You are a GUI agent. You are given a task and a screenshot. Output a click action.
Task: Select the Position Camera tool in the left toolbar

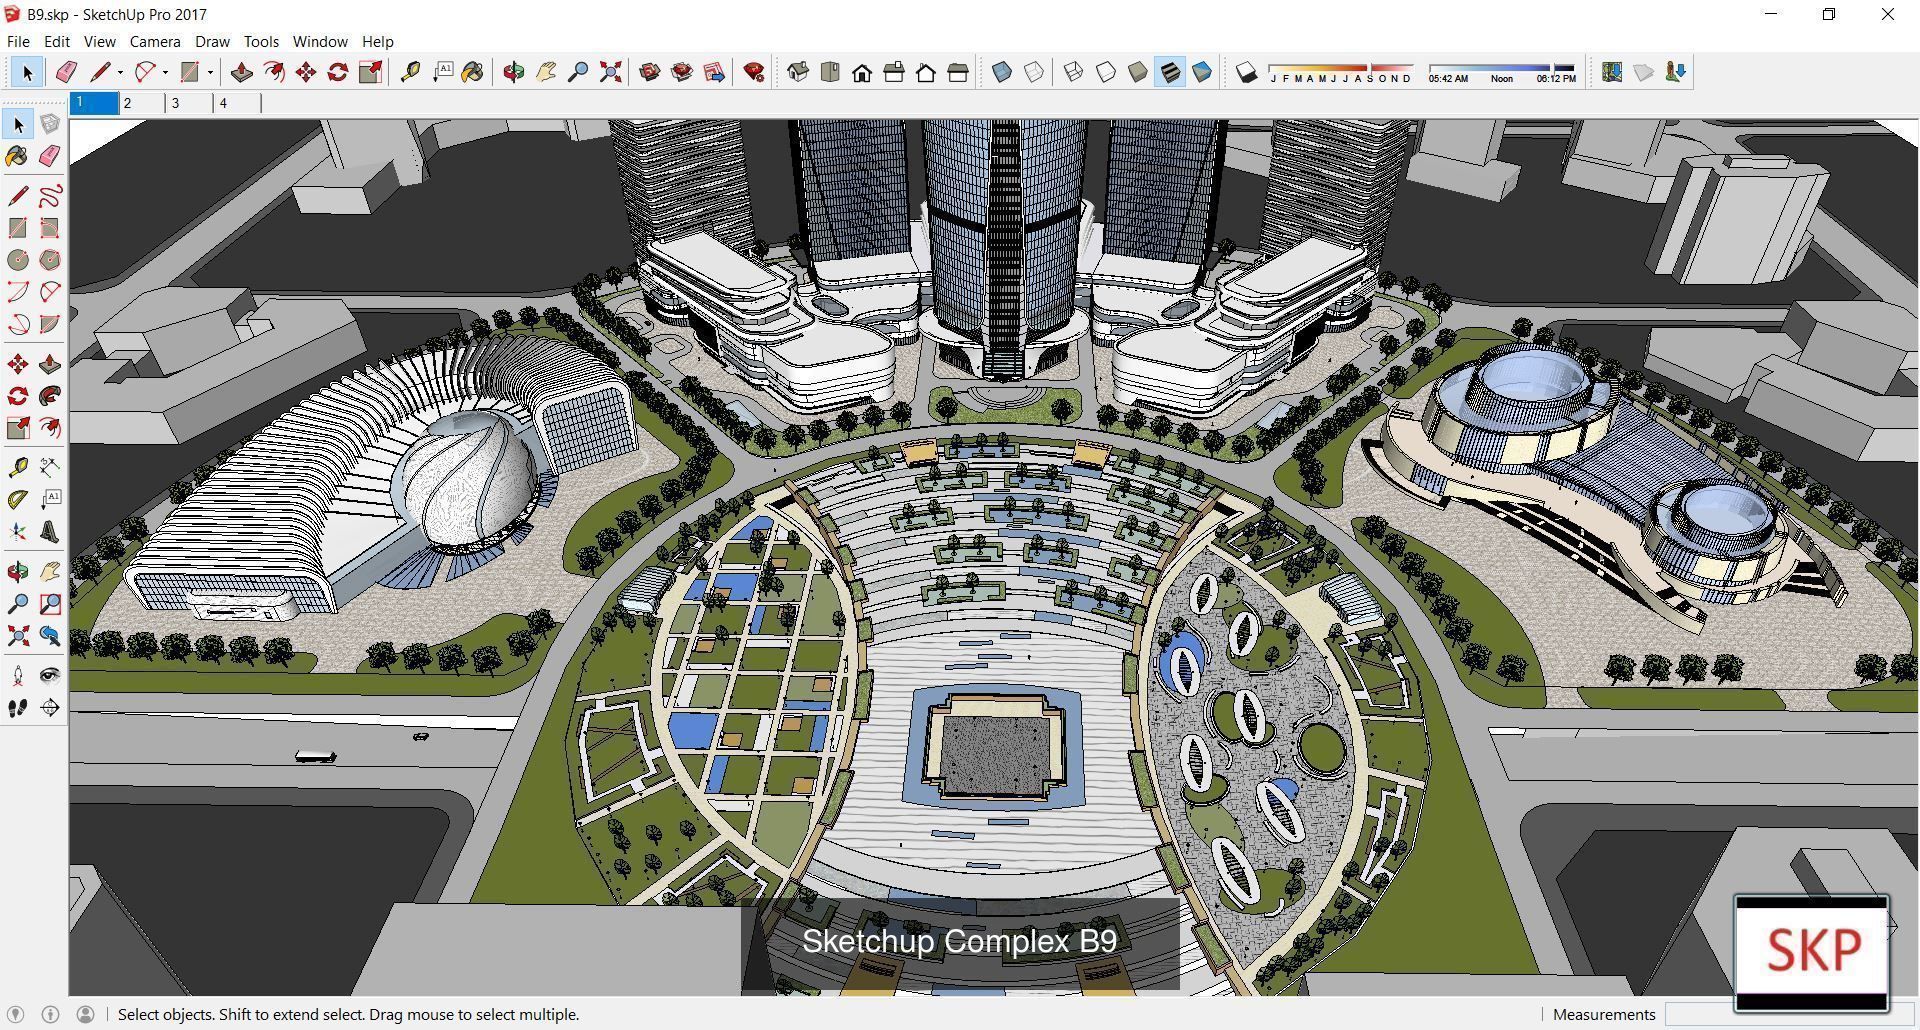click(18, 675)
